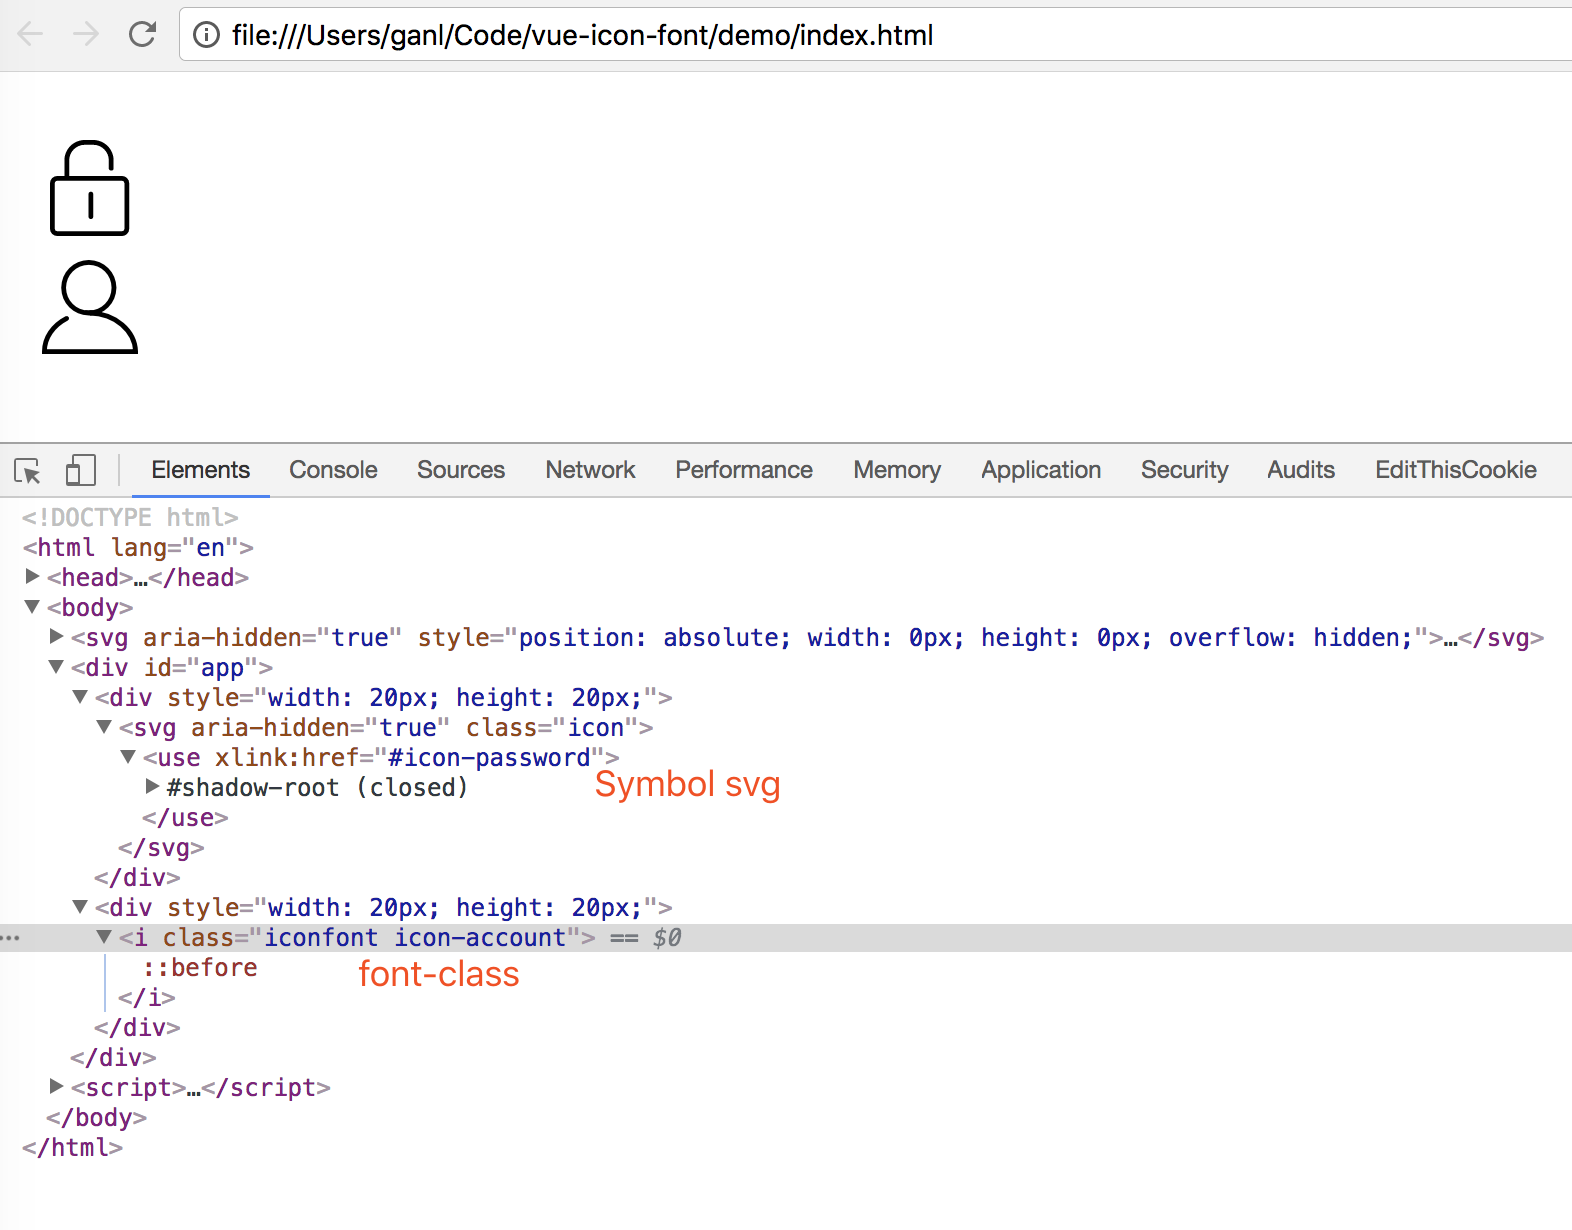Click the account user icon on page
This screenshot has width=1572, height=1230.
[x=90, y=307]
